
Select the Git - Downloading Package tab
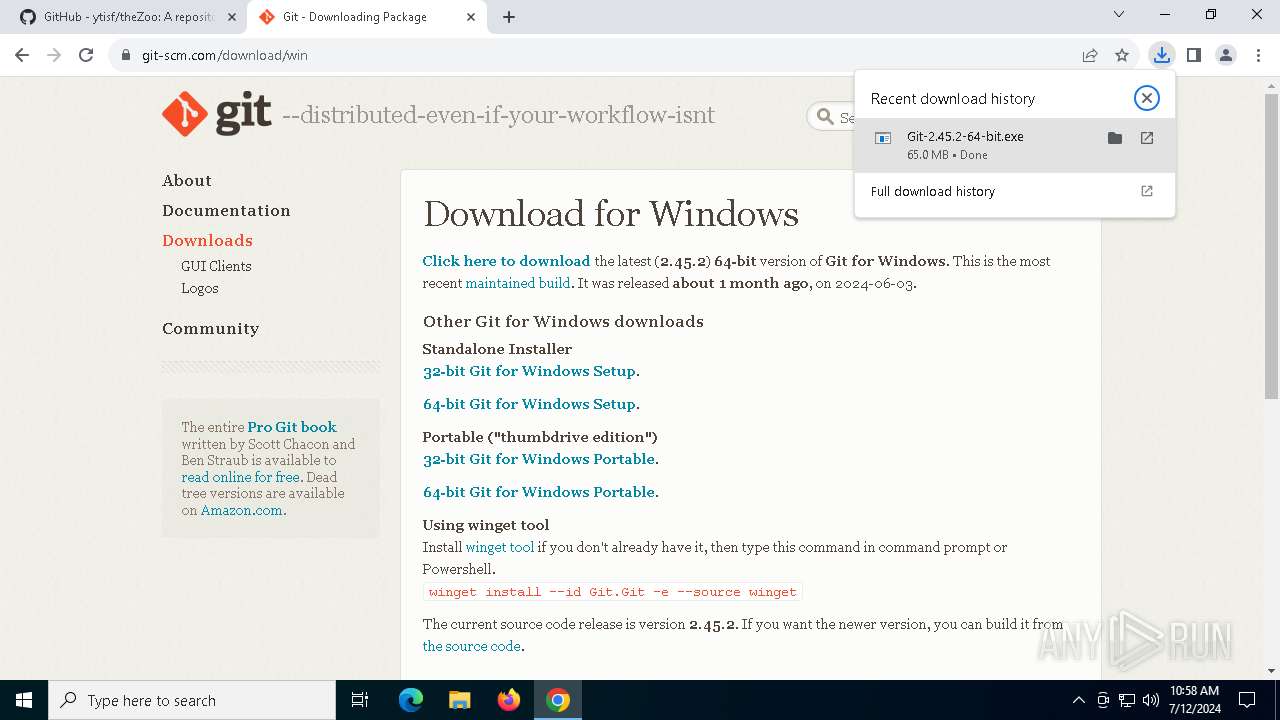coord(366,17)
